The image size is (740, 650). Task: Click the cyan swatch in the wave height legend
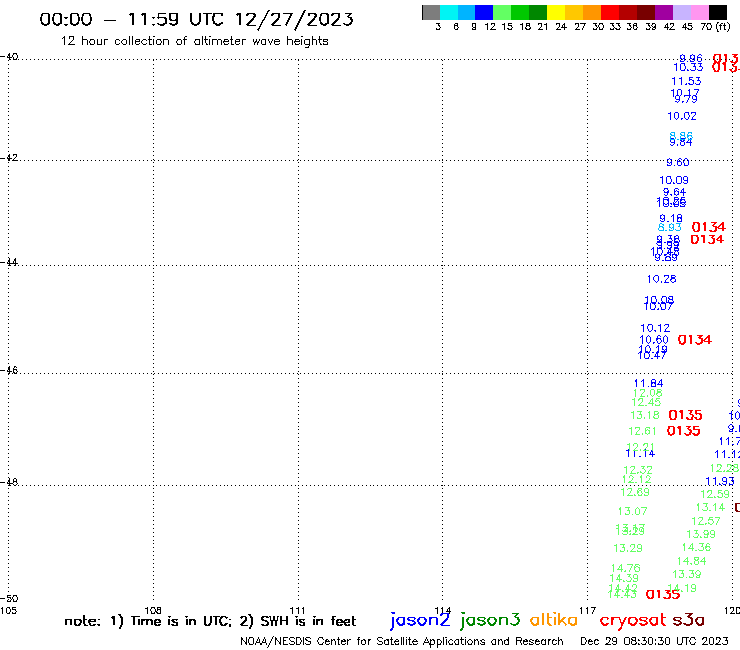click(448, 12)
